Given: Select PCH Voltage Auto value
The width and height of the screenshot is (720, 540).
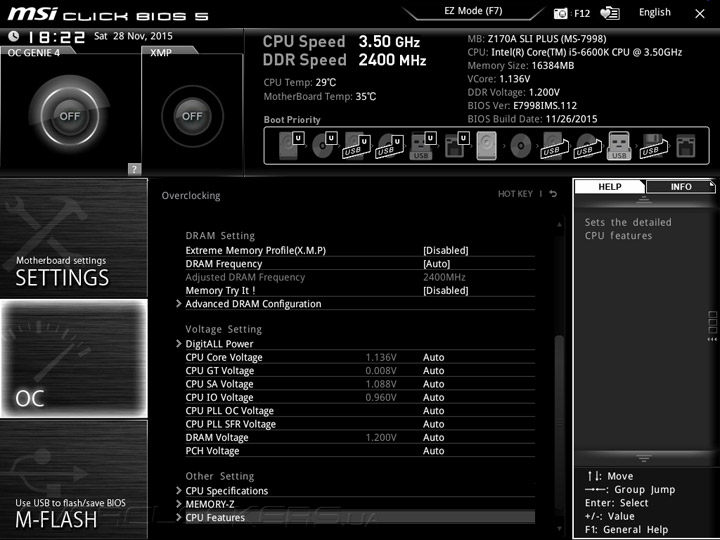Looking at the screenshot, I should click(433, 451).
